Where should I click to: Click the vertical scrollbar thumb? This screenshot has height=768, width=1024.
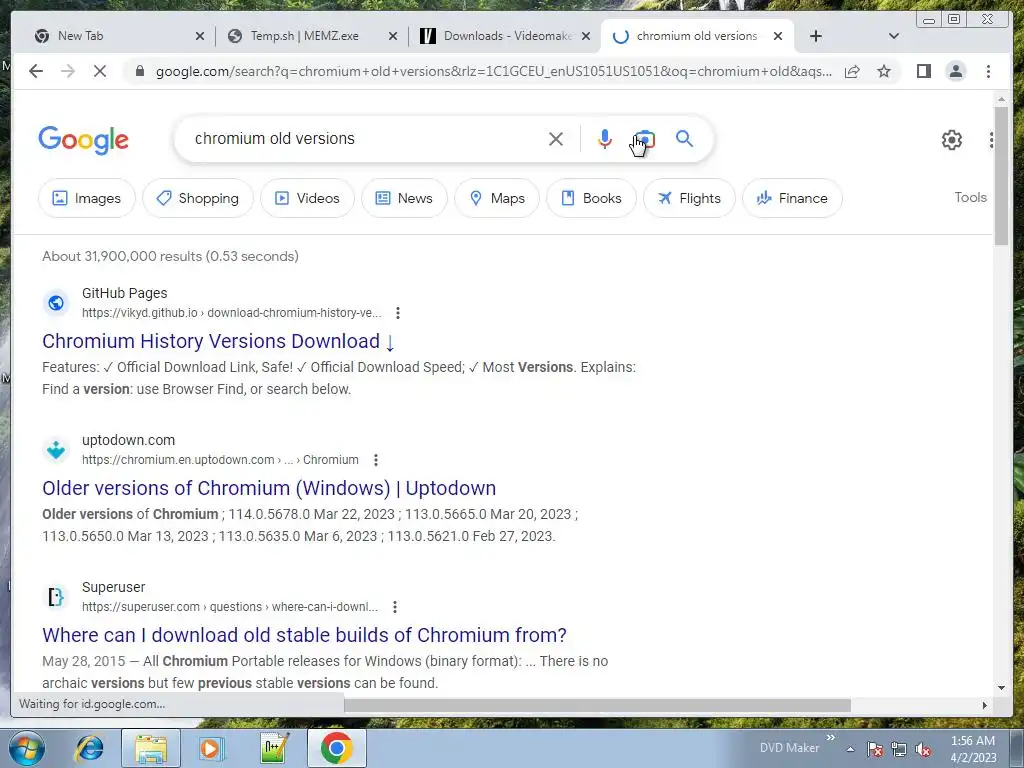tap(1001, 176)
